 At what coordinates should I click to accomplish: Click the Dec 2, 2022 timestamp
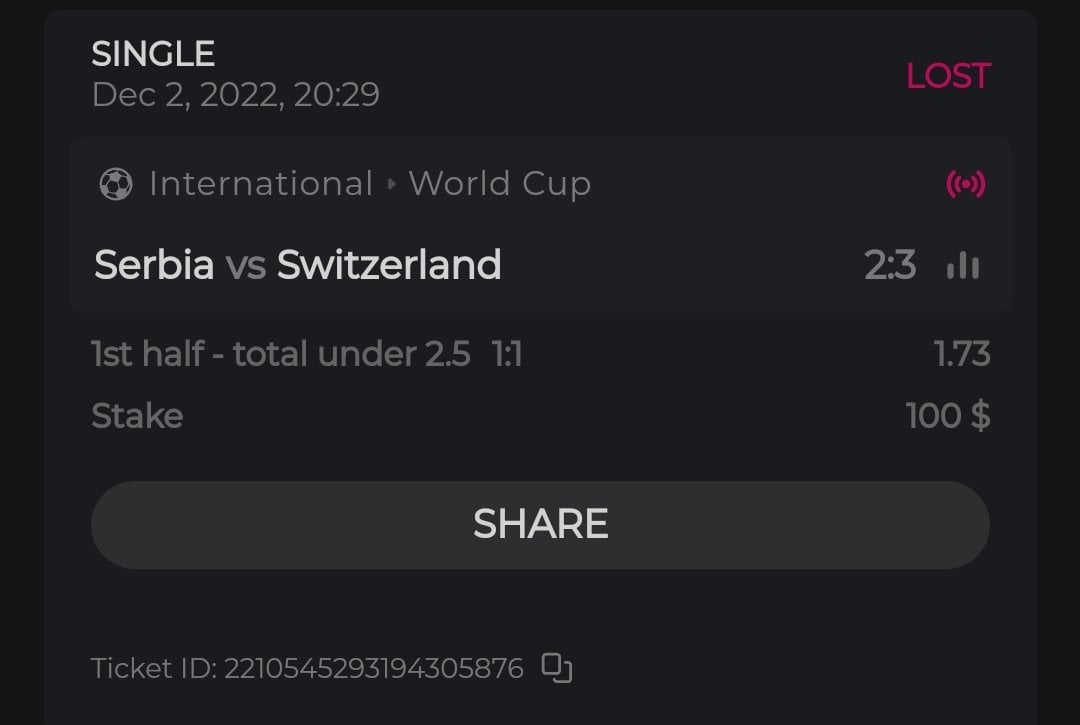235,95
